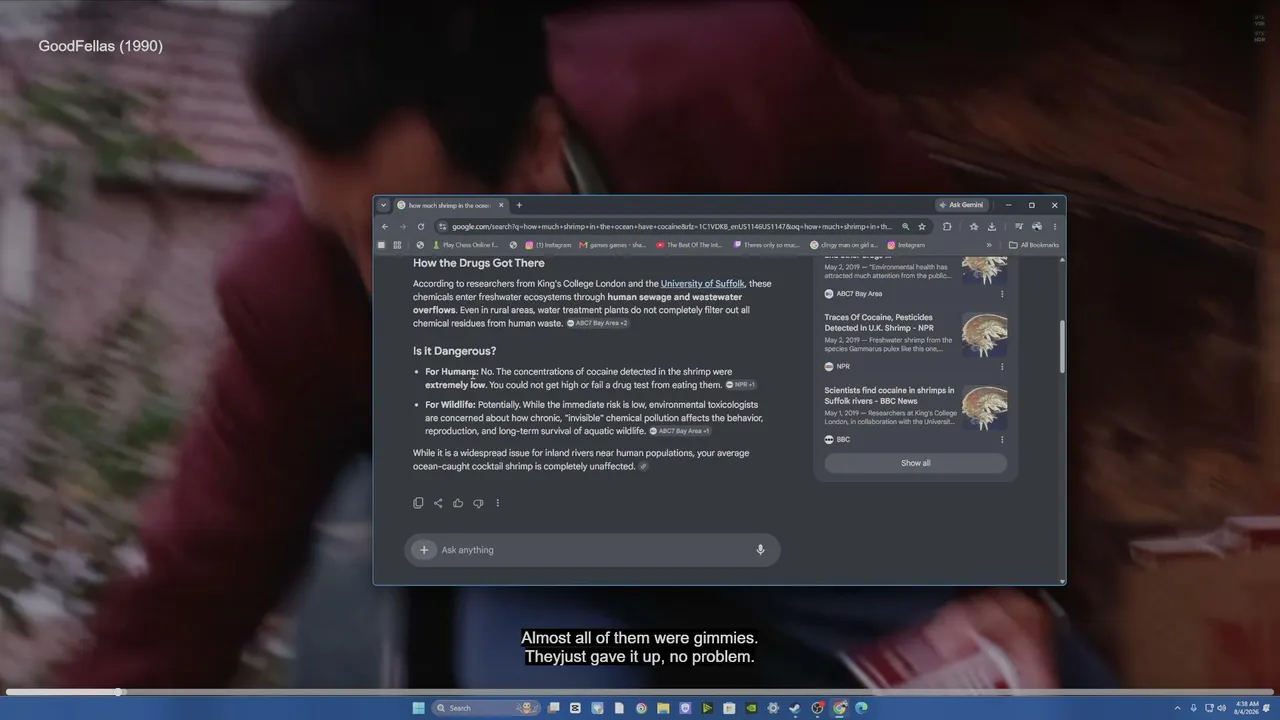Click the 'How the Drugs Got There' heading
1280x720 pixels.
coord(479,263)
